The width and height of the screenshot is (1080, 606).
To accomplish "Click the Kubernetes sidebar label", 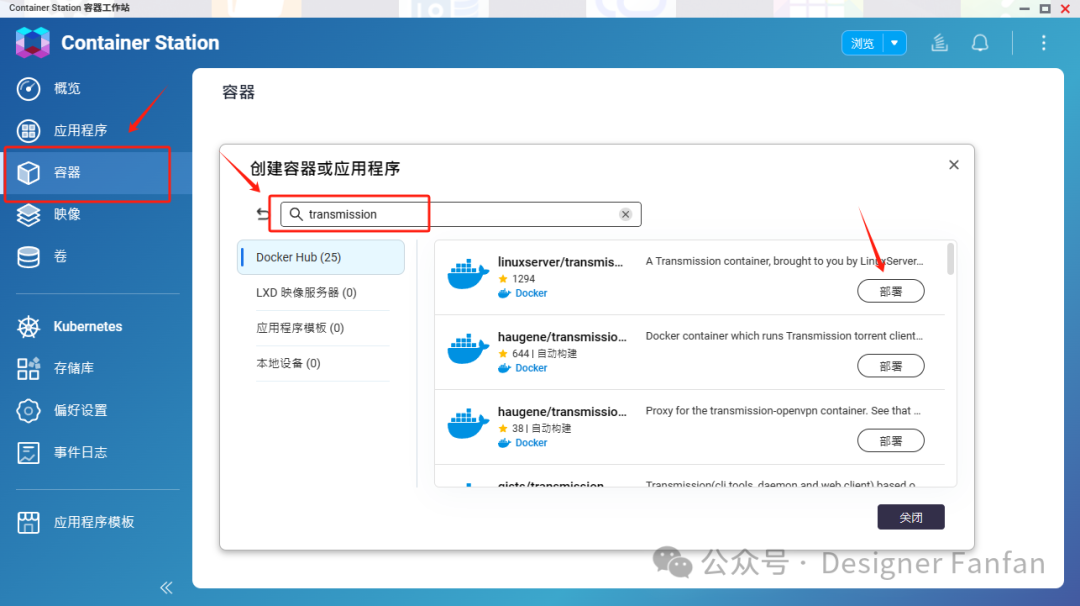I will click(88, 326).
